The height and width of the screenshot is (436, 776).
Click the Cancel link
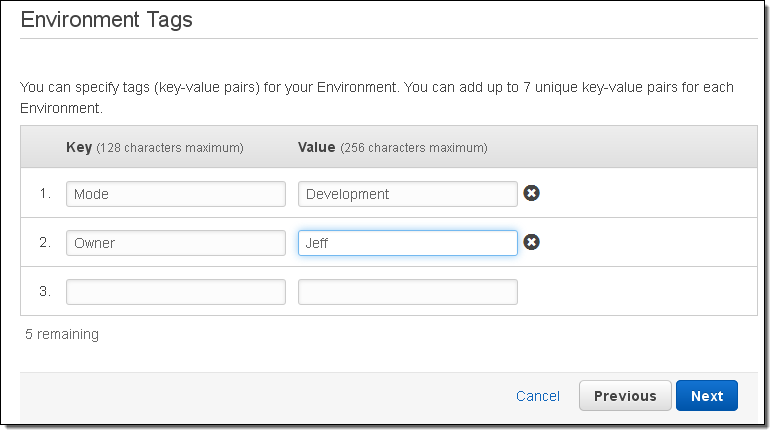point(538,396)
